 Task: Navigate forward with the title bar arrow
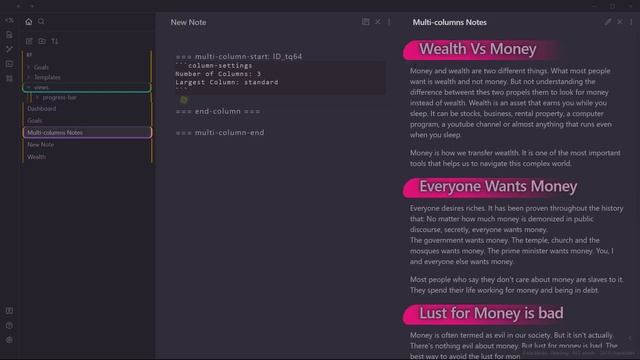[32, 6]
